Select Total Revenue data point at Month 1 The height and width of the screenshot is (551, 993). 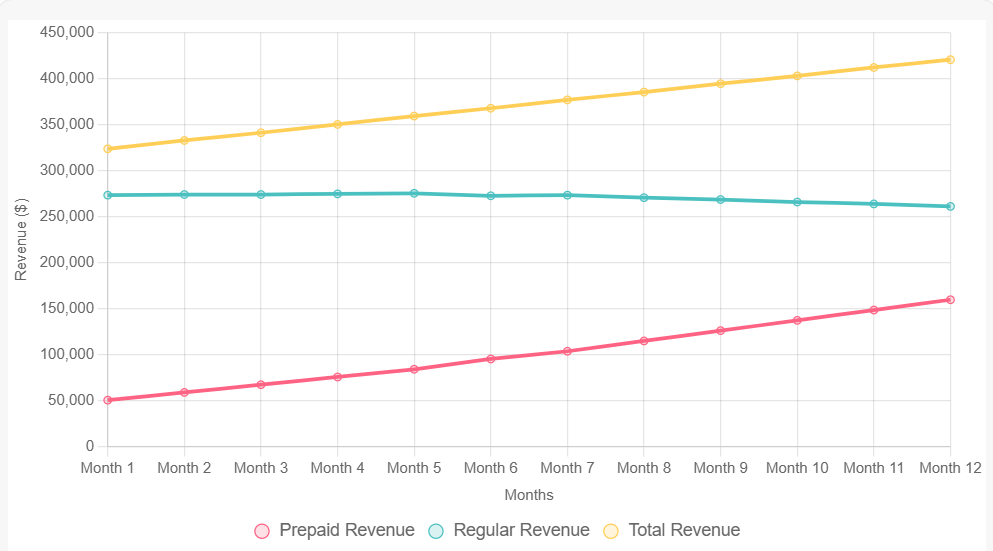tap(108, 149)
